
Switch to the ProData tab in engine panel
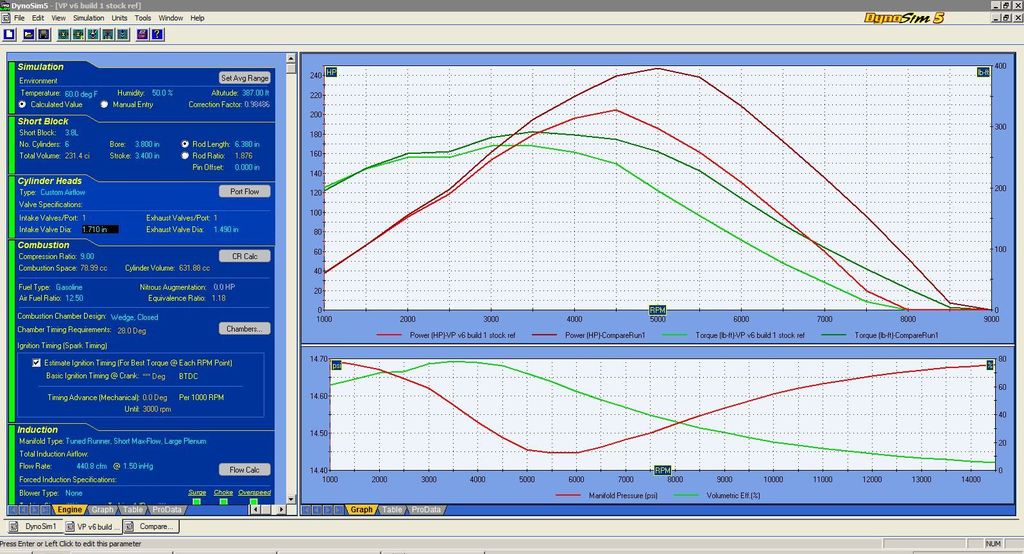(167, 510)
